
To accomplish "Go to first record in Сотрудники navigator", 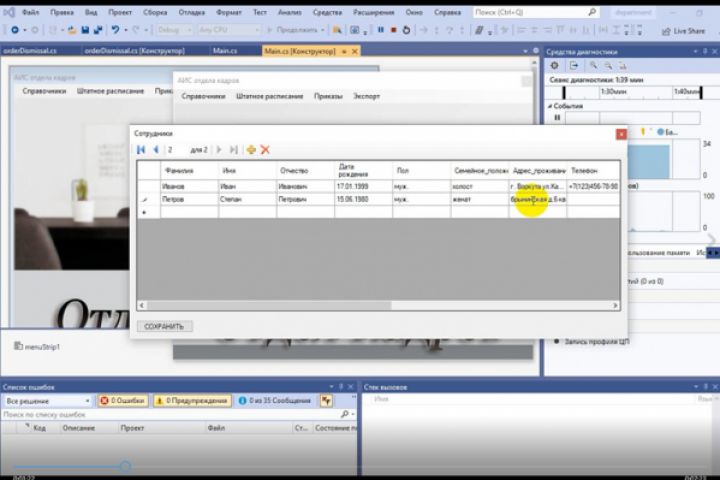I will pyautogui.click(x=141, y=150).
